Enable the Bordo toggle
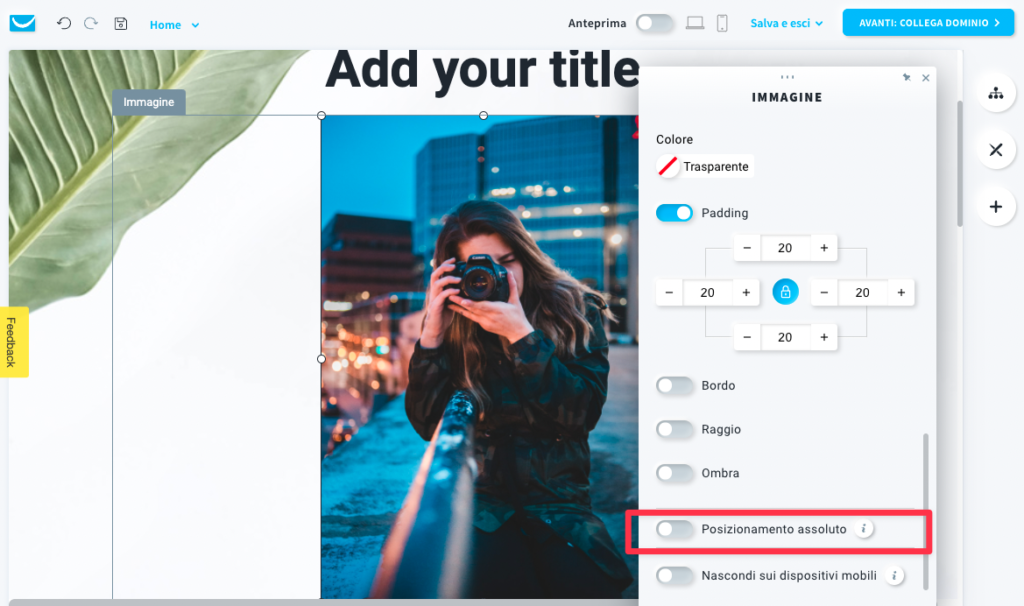 [675, 385]
